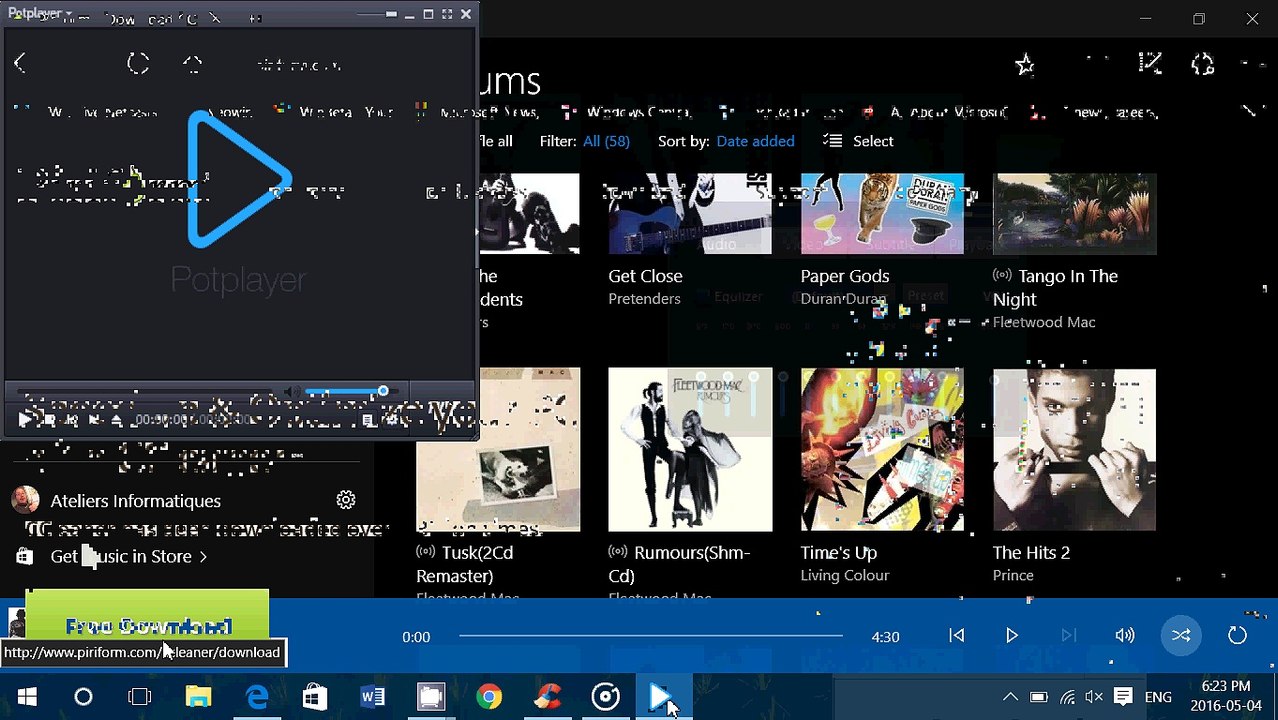This screenshot has width=1278, height=720.
Task: Open the Filter All (58) dropdown
Action: (606, 141)
